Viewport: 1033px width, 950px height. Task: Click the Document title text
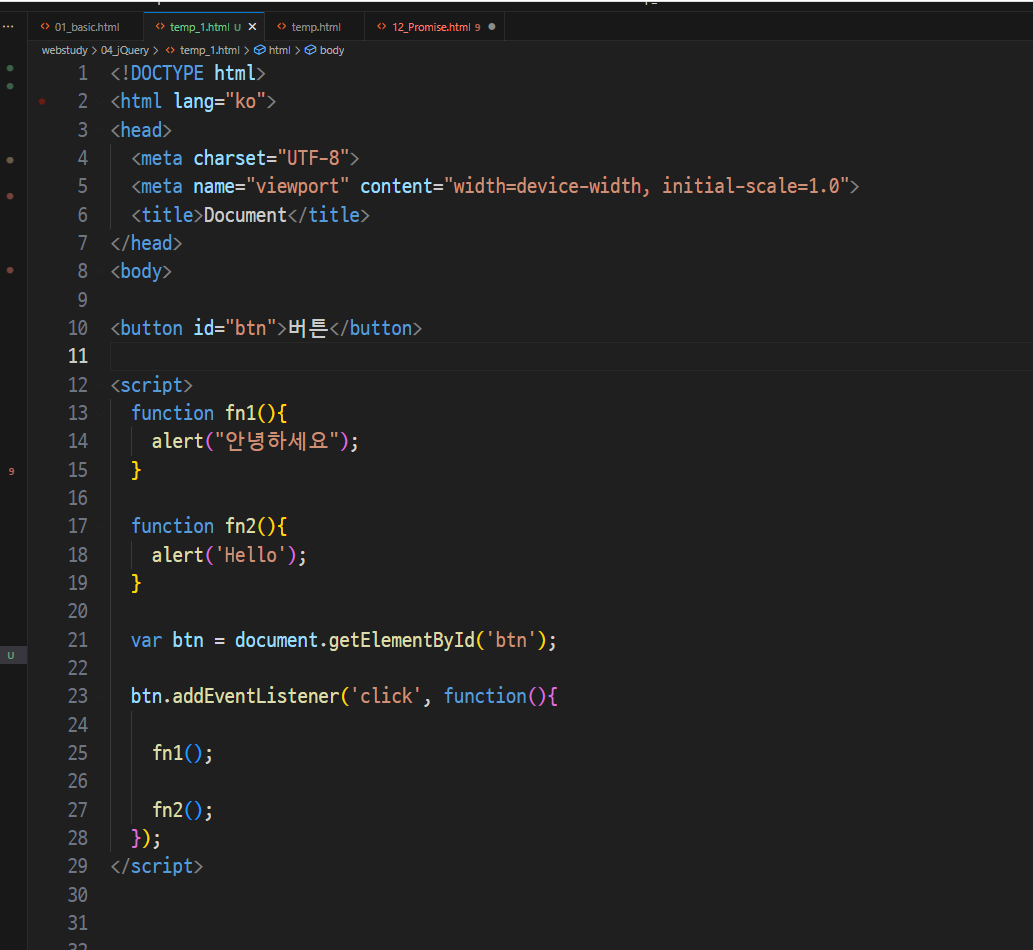point(245,215)
